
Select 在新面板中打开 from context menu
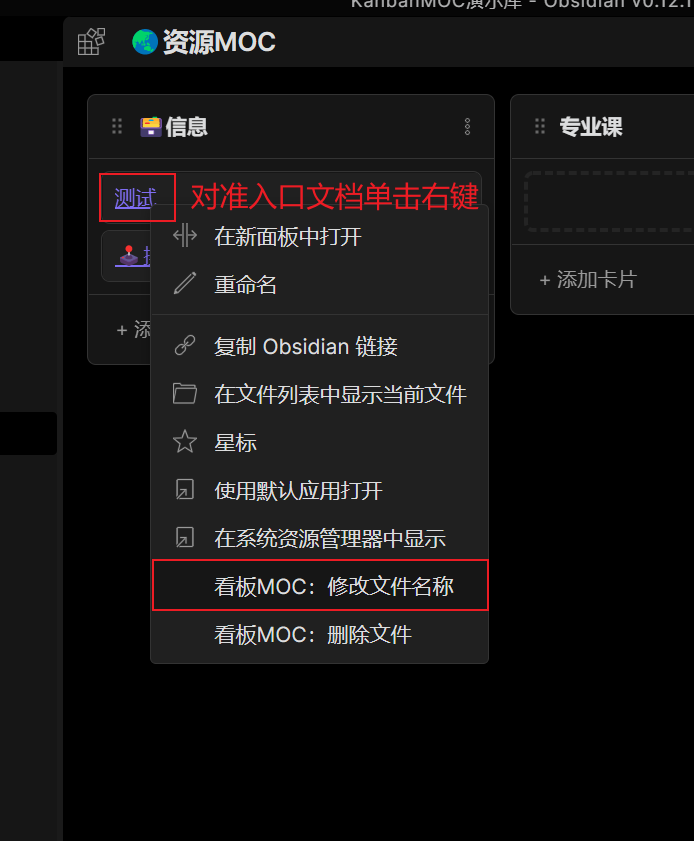[320, 237]
